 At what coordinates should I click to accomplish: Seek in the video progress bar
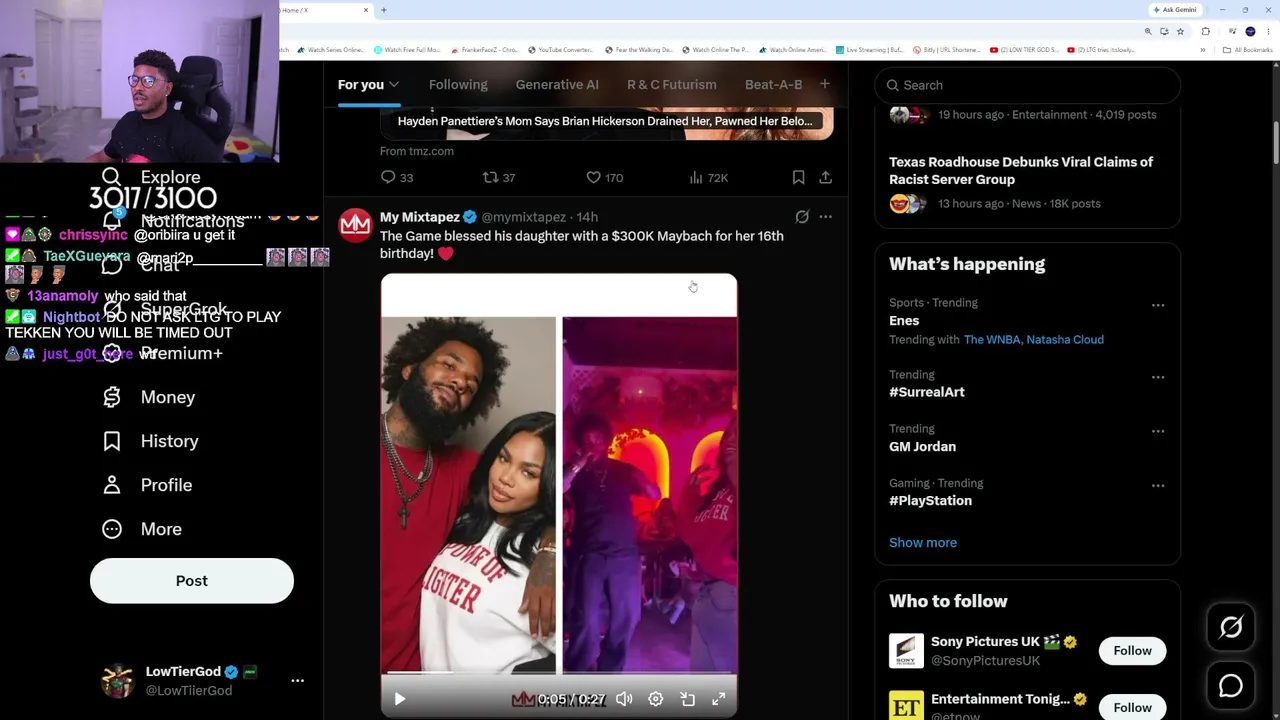point(559,674)
